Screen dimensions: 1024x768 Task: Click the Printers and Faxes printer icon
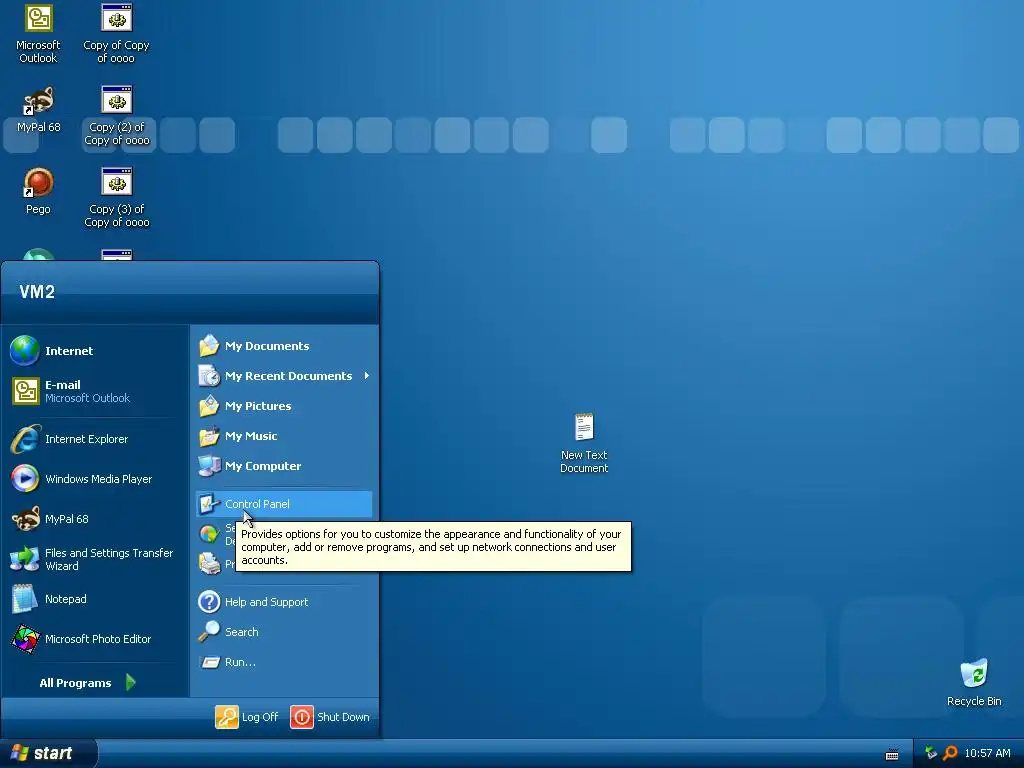click(209, 564)
